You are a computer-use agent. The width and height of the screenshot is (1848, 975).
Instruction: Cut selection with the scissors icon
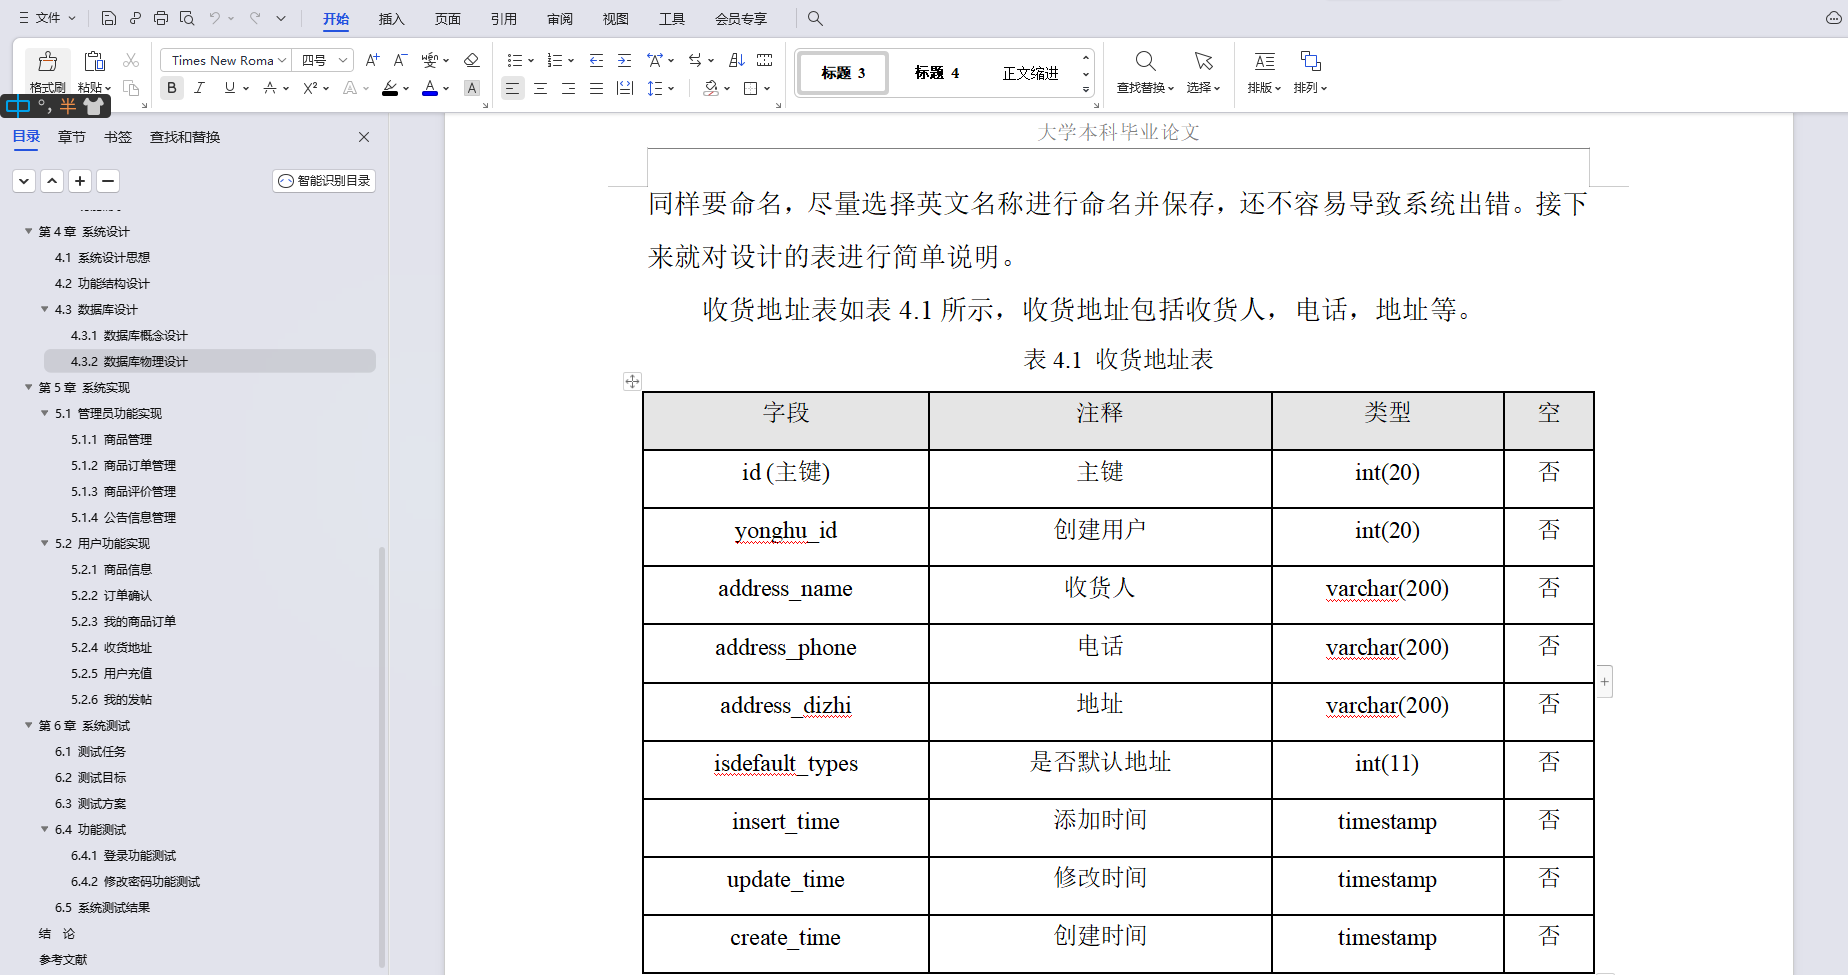click(130, 59)
